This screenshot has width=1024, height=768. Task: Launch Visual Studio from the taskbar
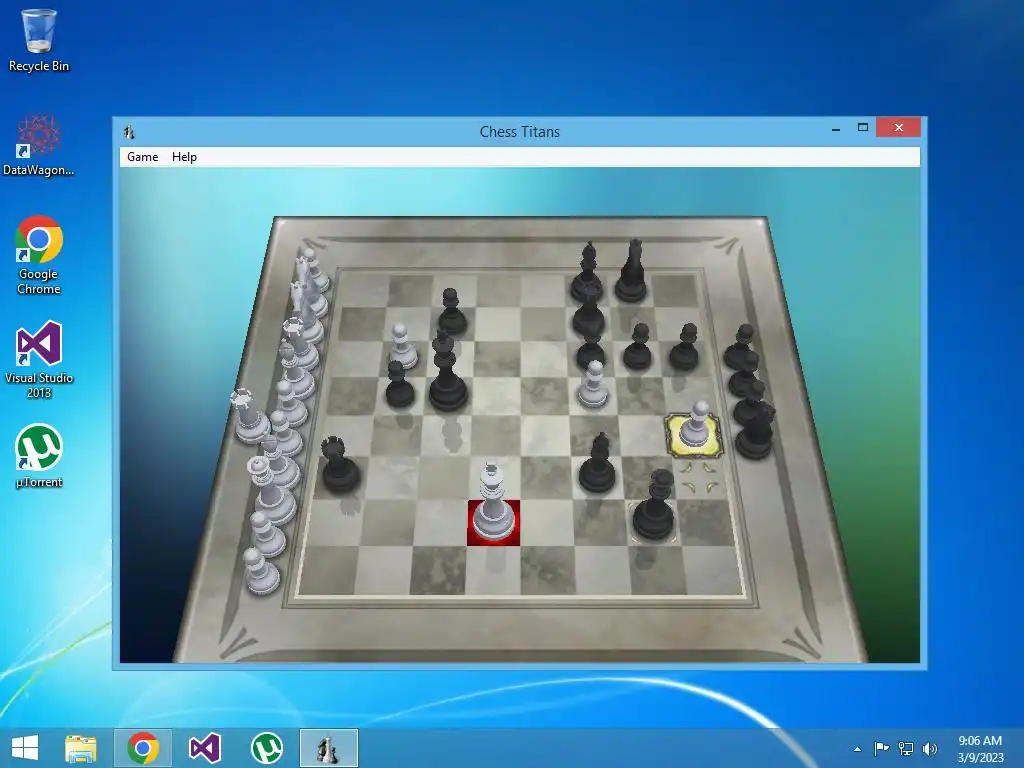tap(204, 748)
